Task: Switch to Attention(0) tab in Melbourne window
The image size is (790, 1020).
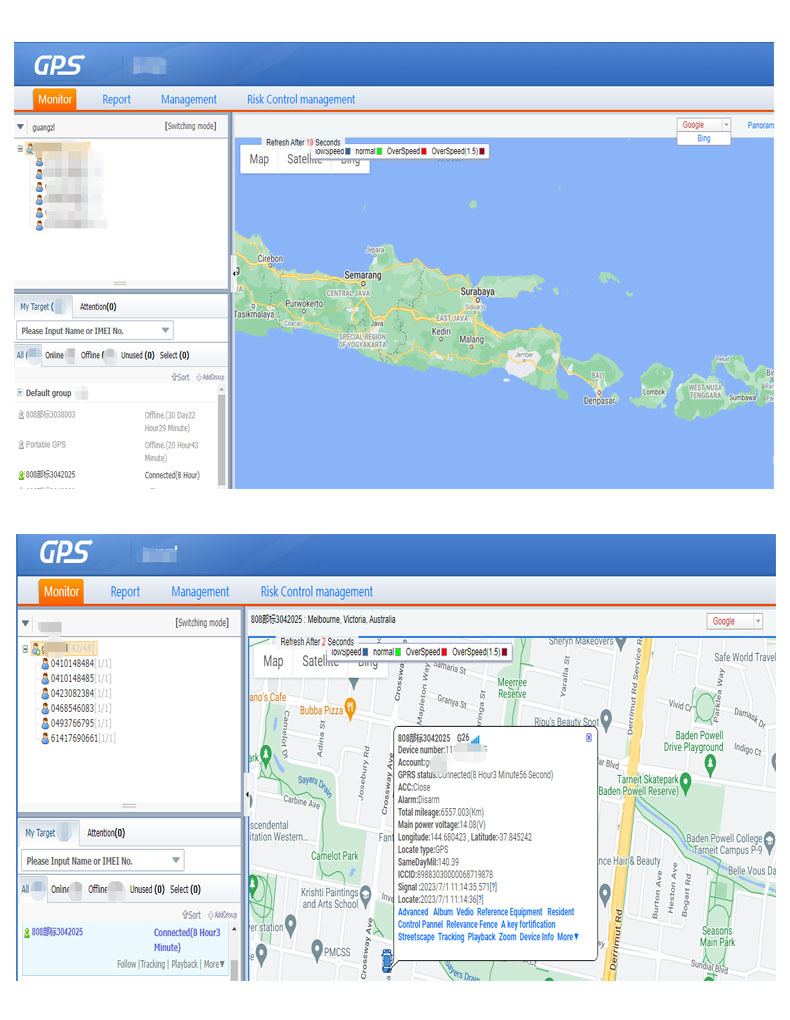Action: click(x=105, y=833)
